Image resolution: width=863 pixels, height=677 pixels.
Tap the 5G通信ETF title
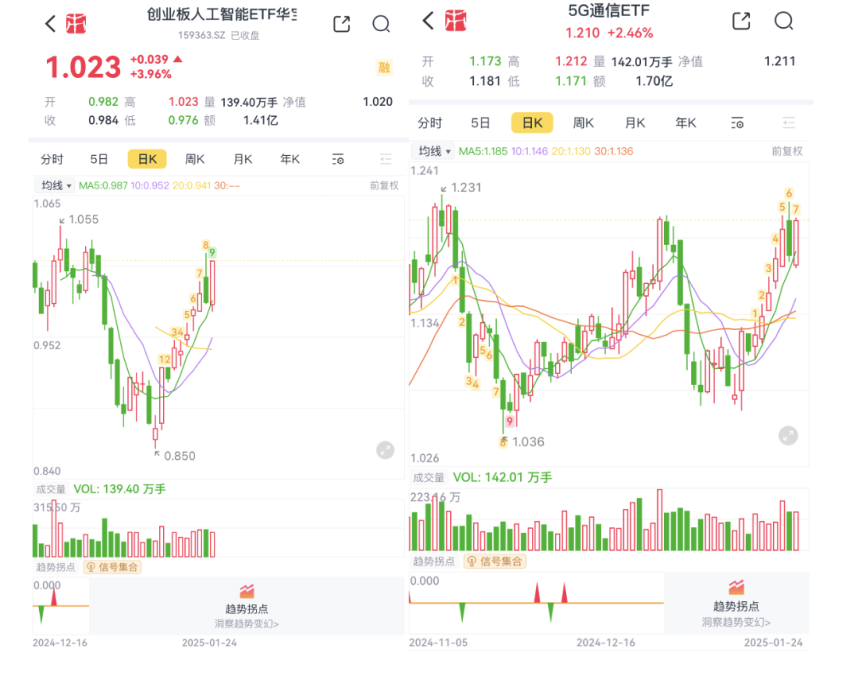pos(609,10)
